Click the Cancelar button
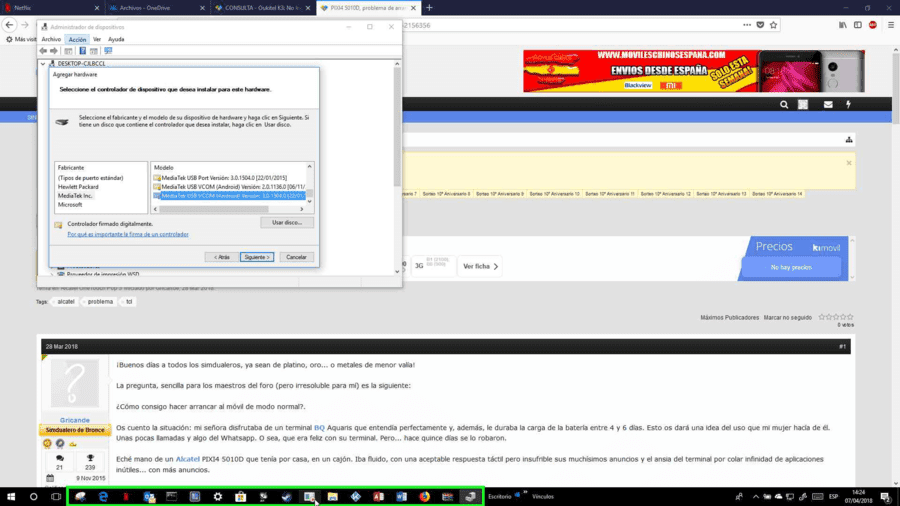 tap(296, 257)
